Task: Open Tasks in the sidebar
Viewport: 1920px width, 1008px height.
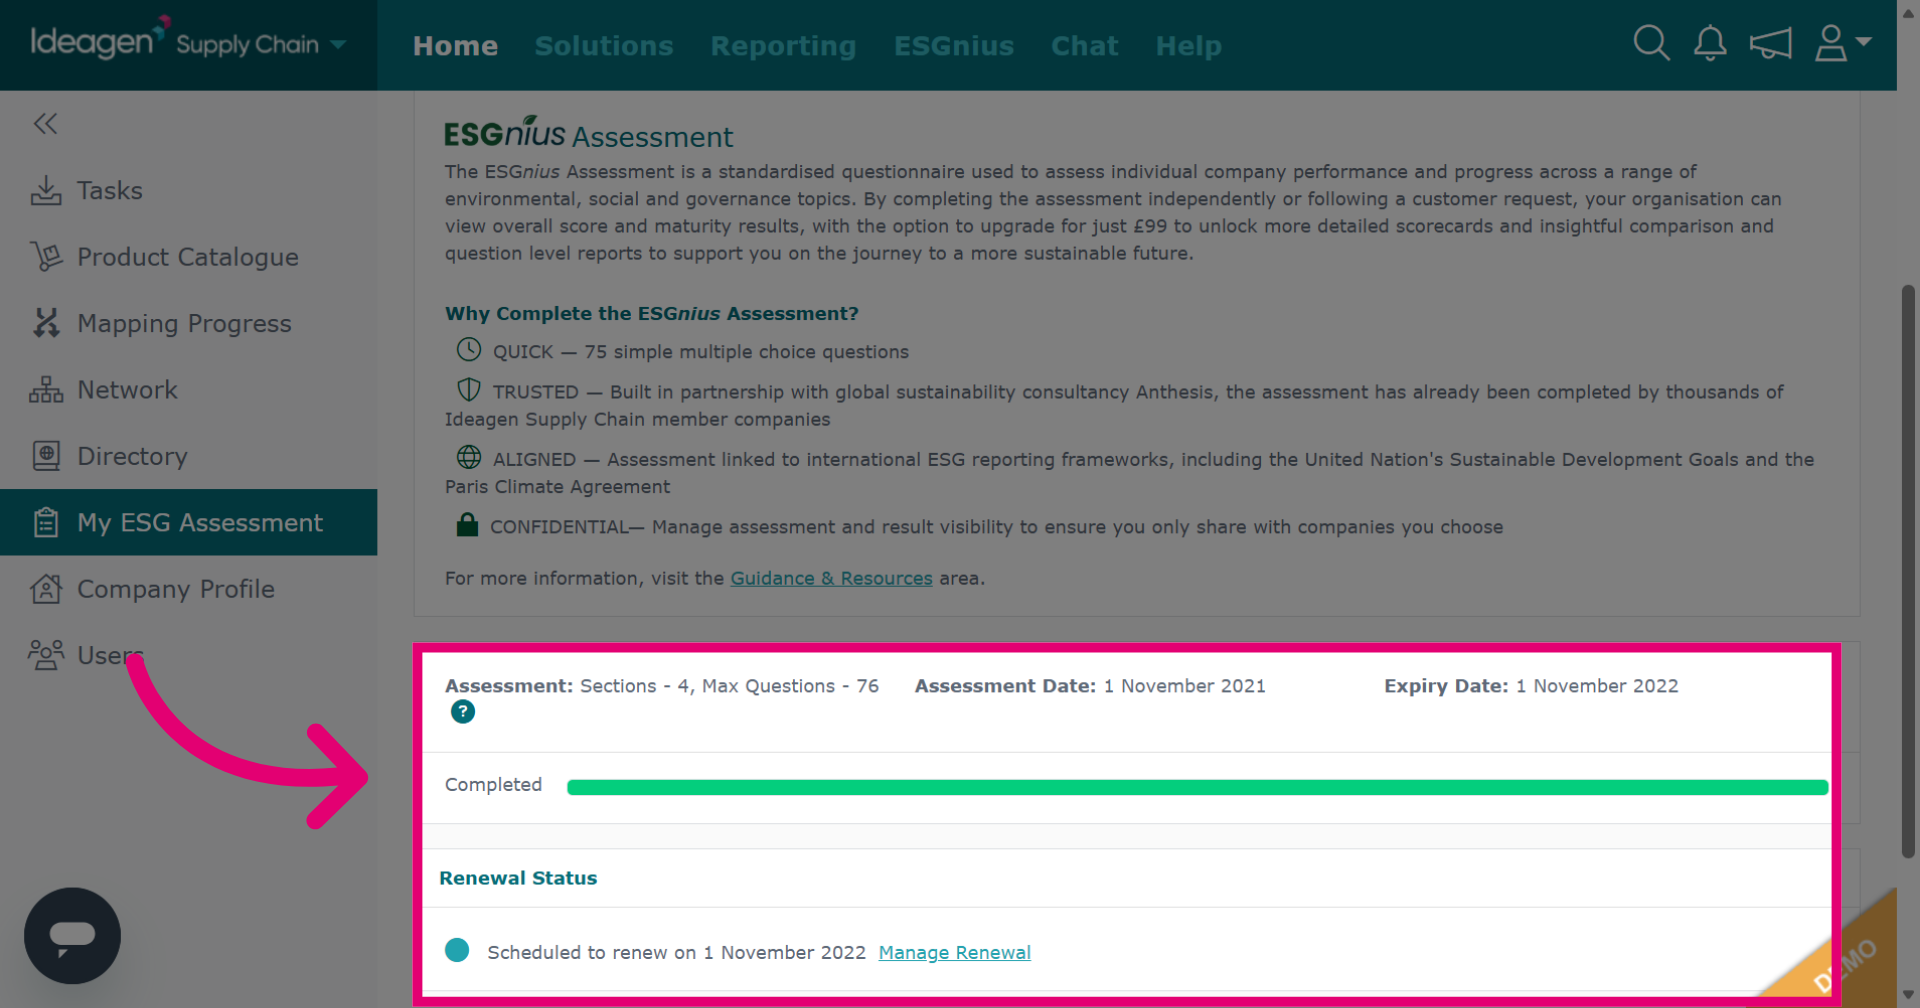Action: [188, 190]
